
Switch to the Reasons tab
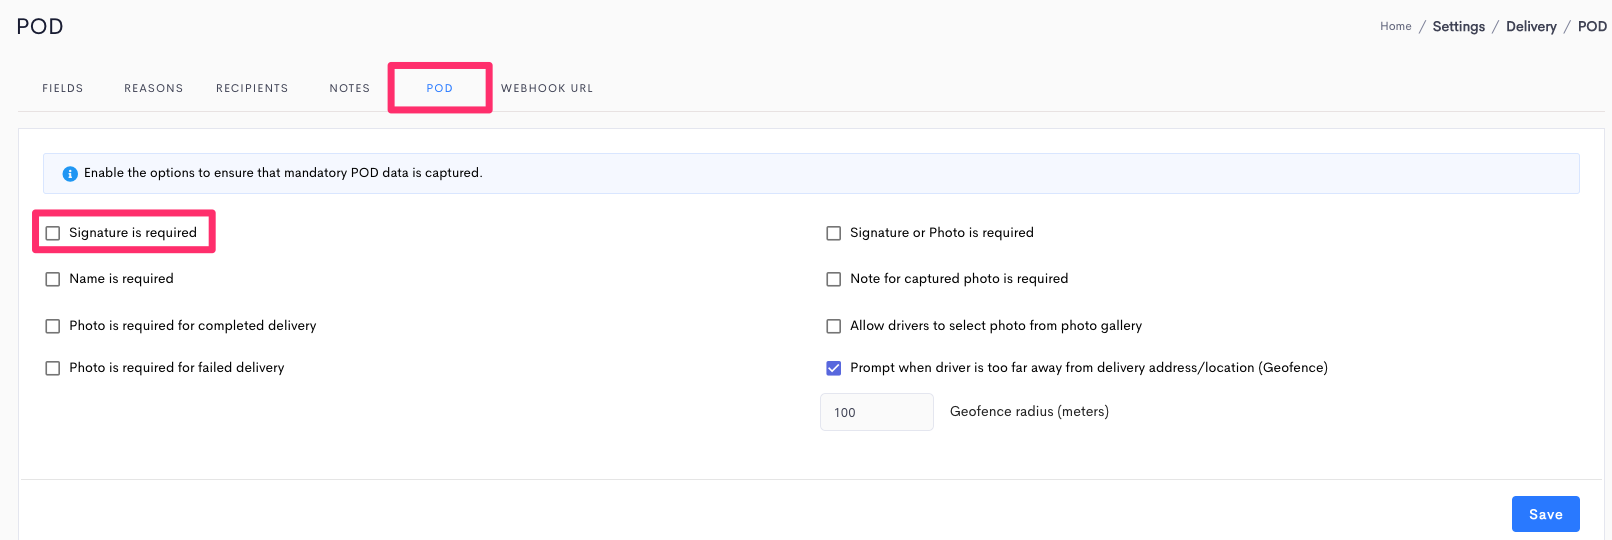coord(154,88)
